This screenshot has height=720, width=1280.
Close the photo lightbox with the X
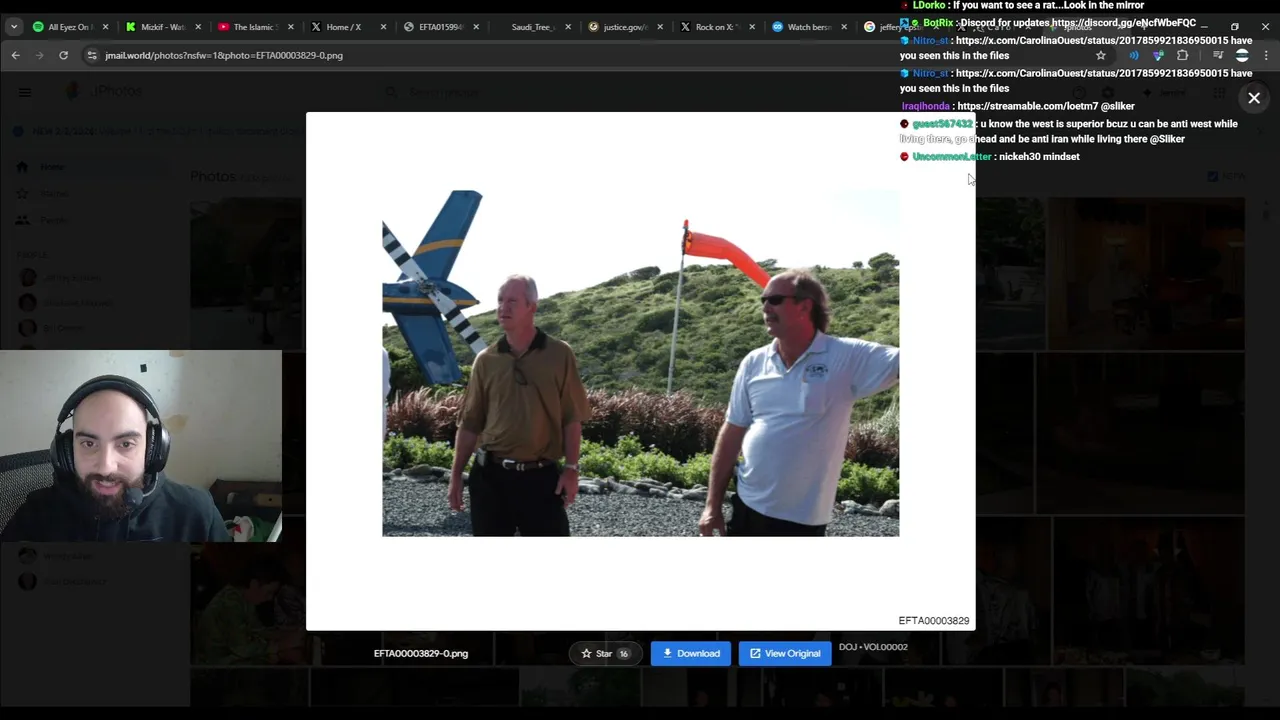coord(1254,98)
